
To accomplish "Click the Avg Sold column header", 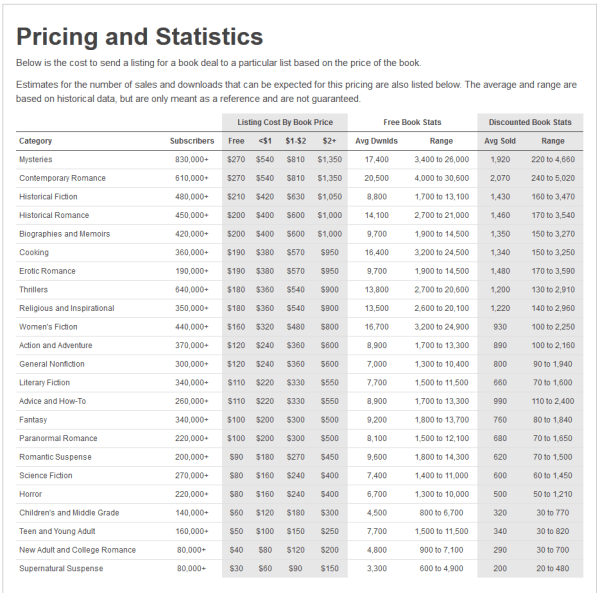I will pos(500,141).
